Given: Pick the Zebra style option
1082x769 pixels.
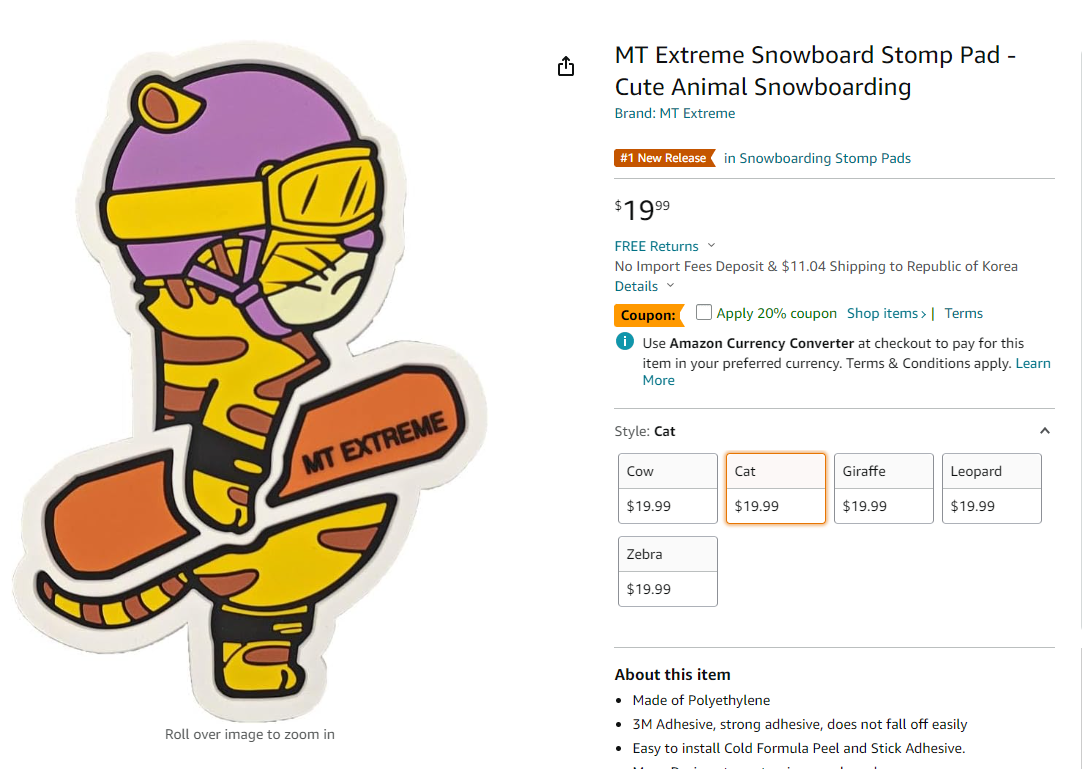Looking at the screenshot, I should tap(667, 572).
